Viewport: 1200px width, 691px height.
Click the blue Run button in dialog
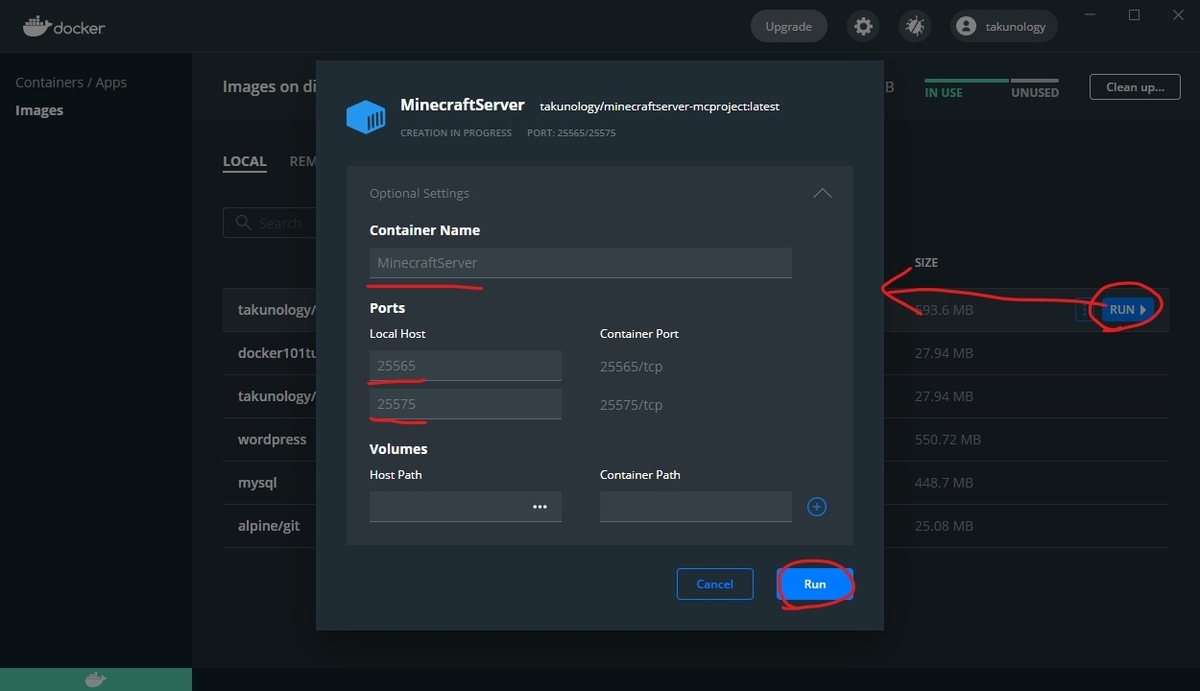(815, 584)
